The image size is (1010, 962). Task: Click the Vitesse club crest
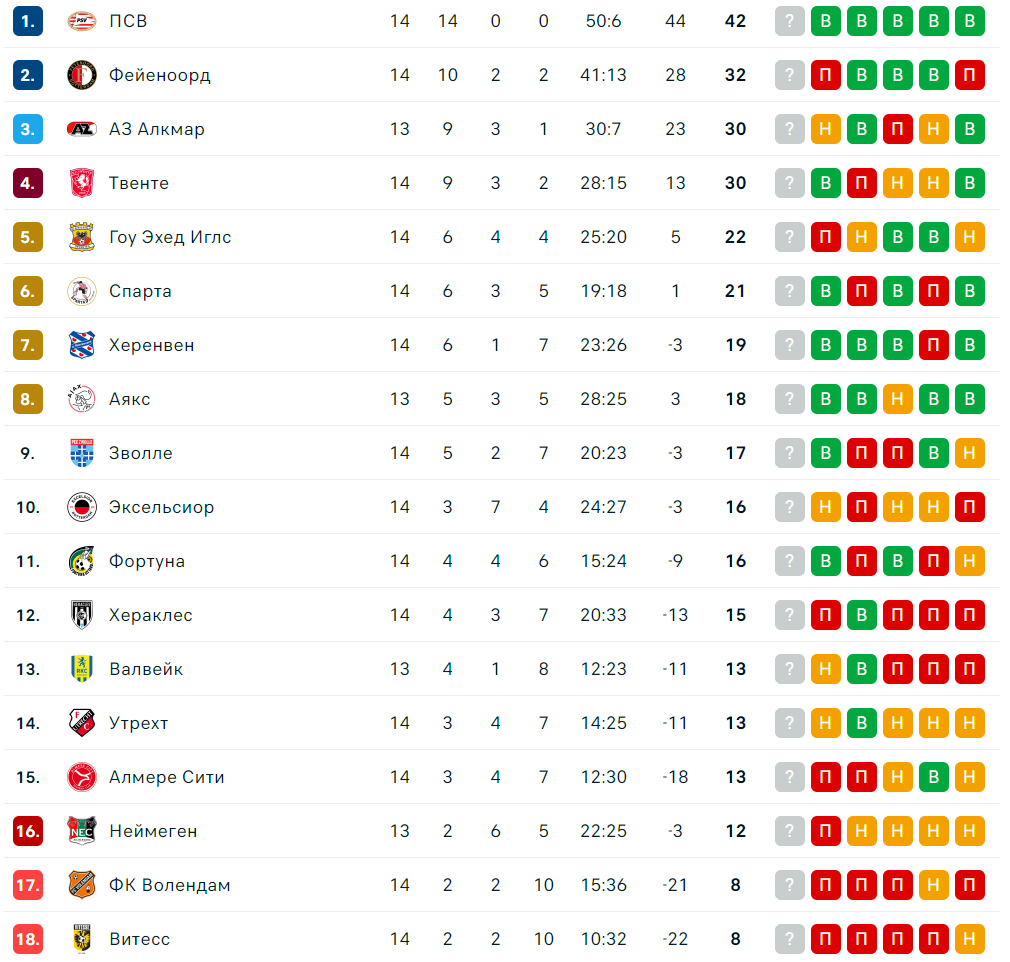coord(82,939)
